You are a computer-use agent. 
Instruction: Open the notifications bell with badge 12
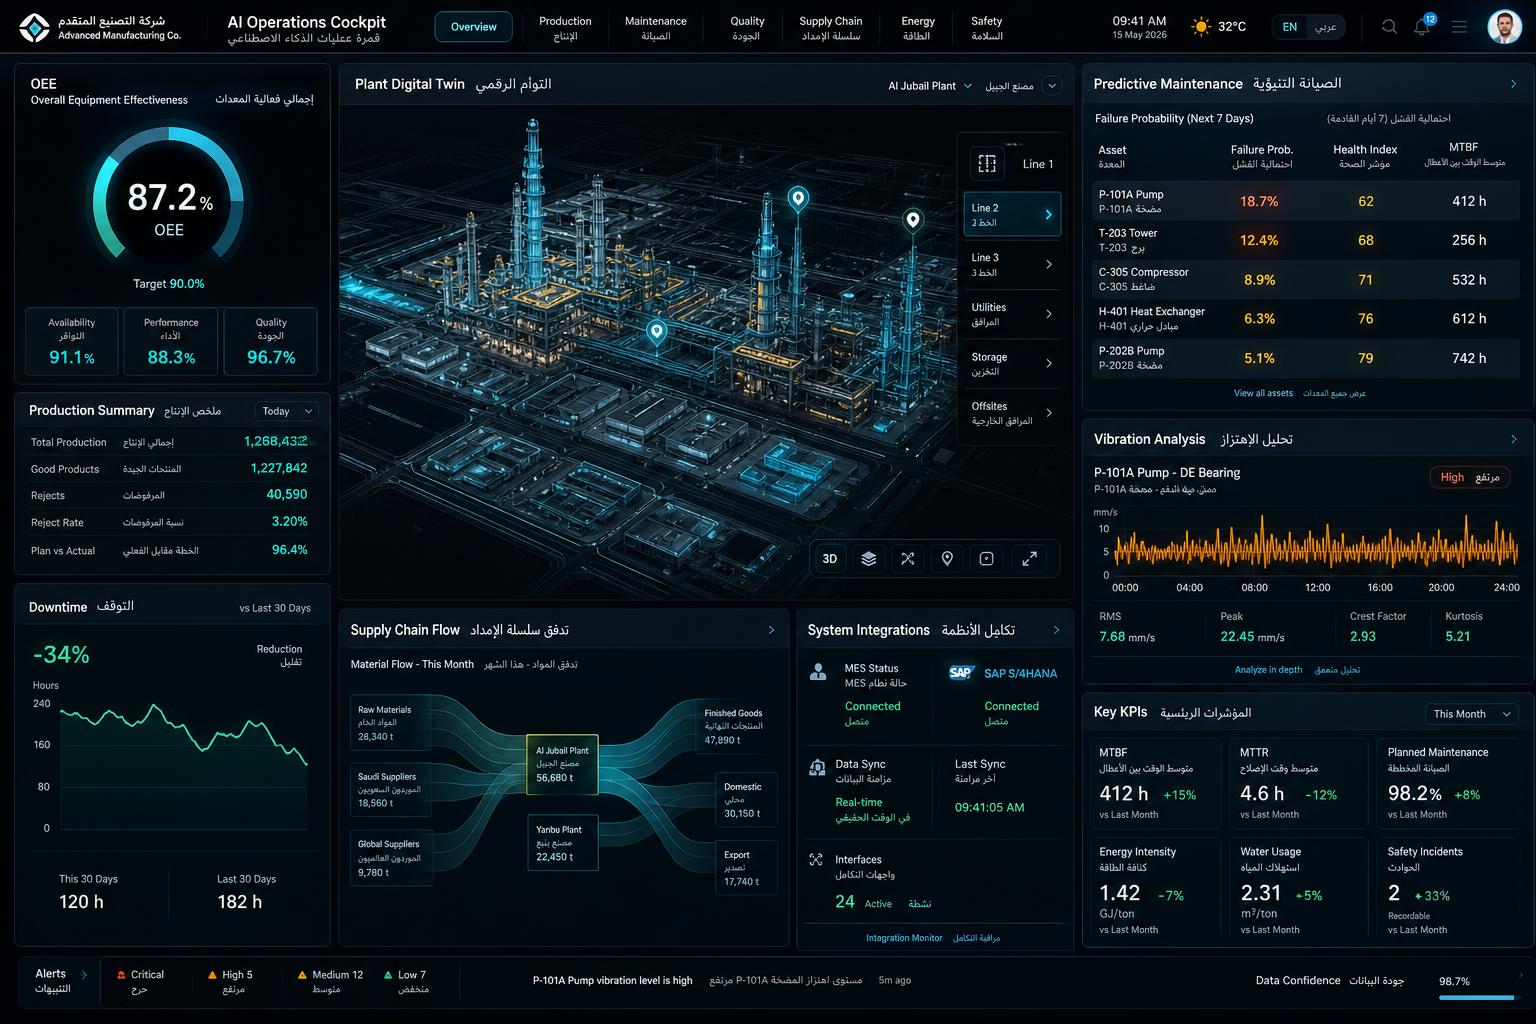pyautogui.click(x=1423, y=26)
